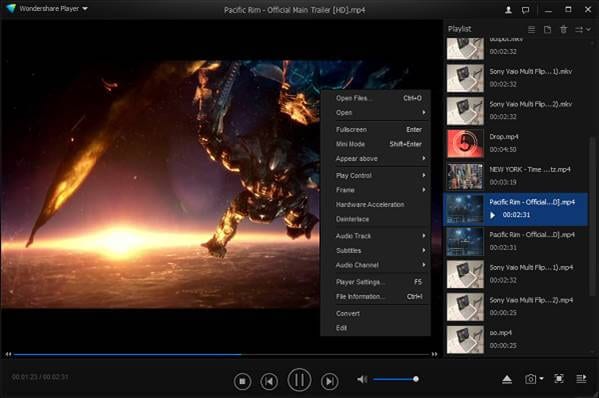Adjust the volume slider

coord(396,379)
